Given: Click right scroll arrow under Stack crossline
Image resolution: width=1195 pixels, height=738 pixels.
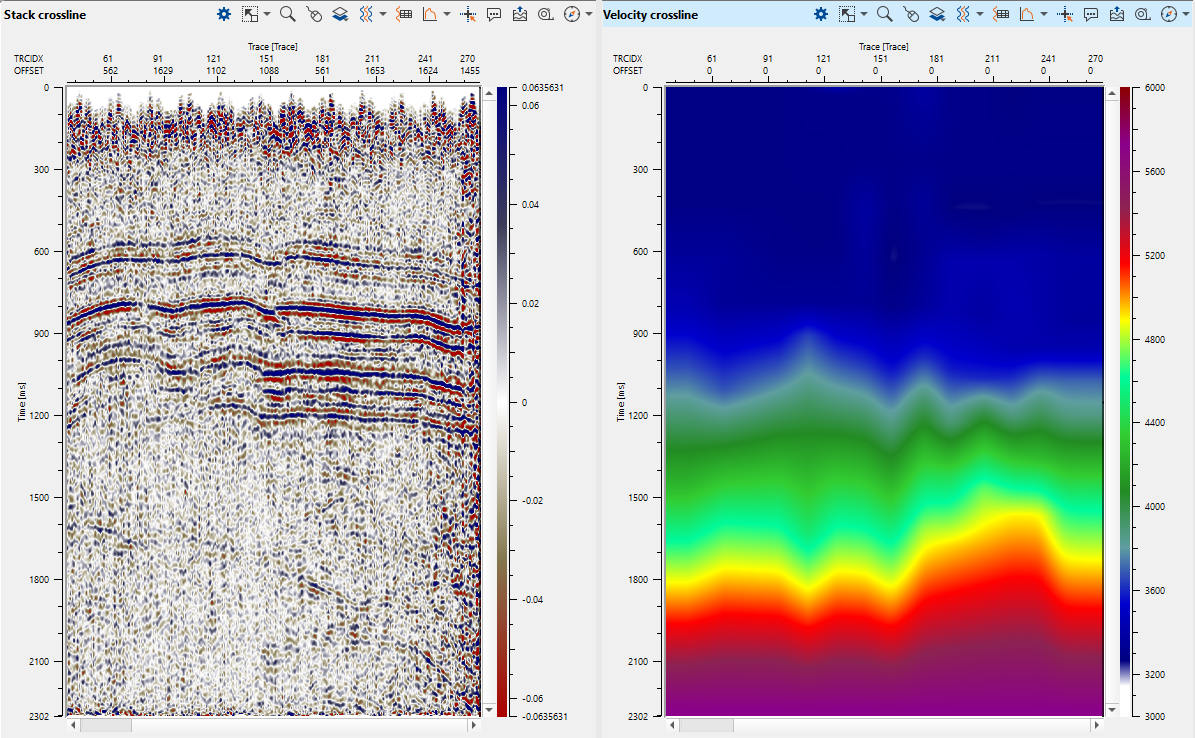Looking at the screenshot, I should pos(475,725).
